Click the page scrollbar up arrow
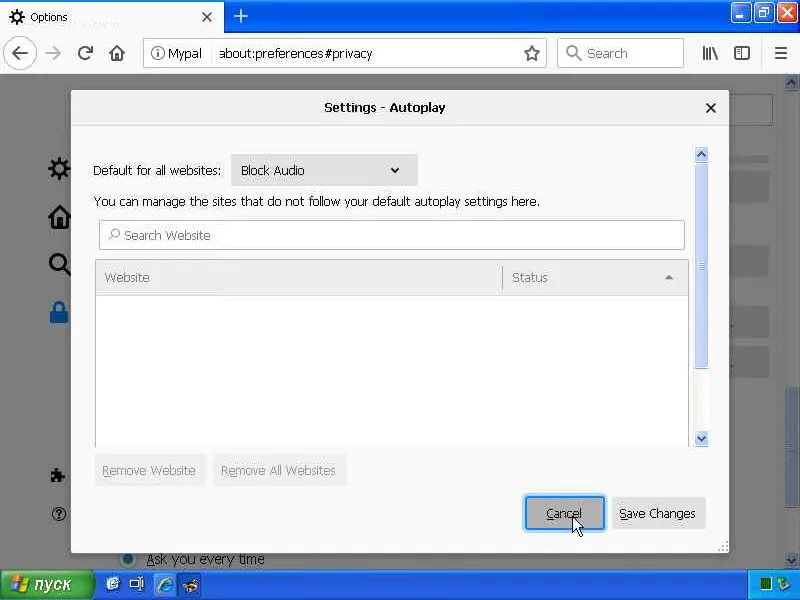This screenshot has height=600, width=800. (791, 83)
